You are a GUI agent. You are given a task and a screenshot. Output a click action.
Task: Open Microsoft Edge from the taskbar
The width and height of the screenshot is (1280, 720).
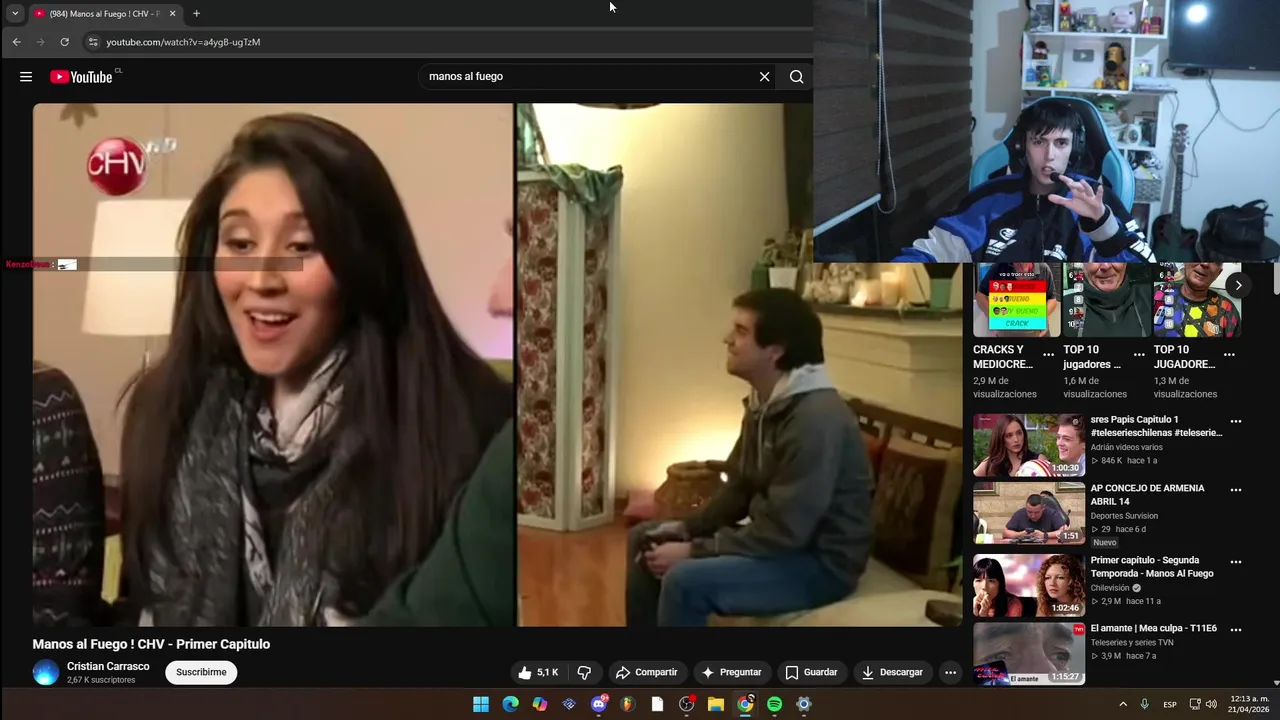(511, 704)
